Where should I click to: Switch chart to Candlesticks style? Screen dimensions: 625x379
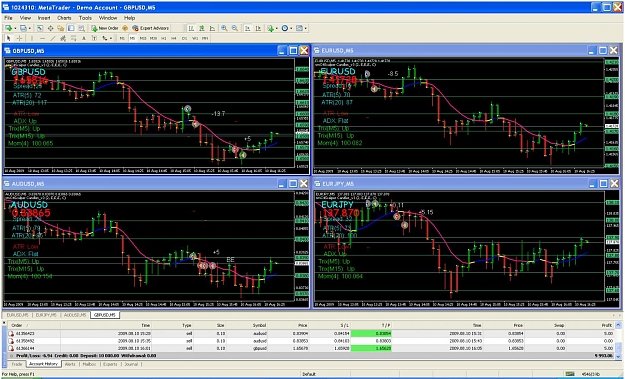pyautogui.click(x=202, y=28)
